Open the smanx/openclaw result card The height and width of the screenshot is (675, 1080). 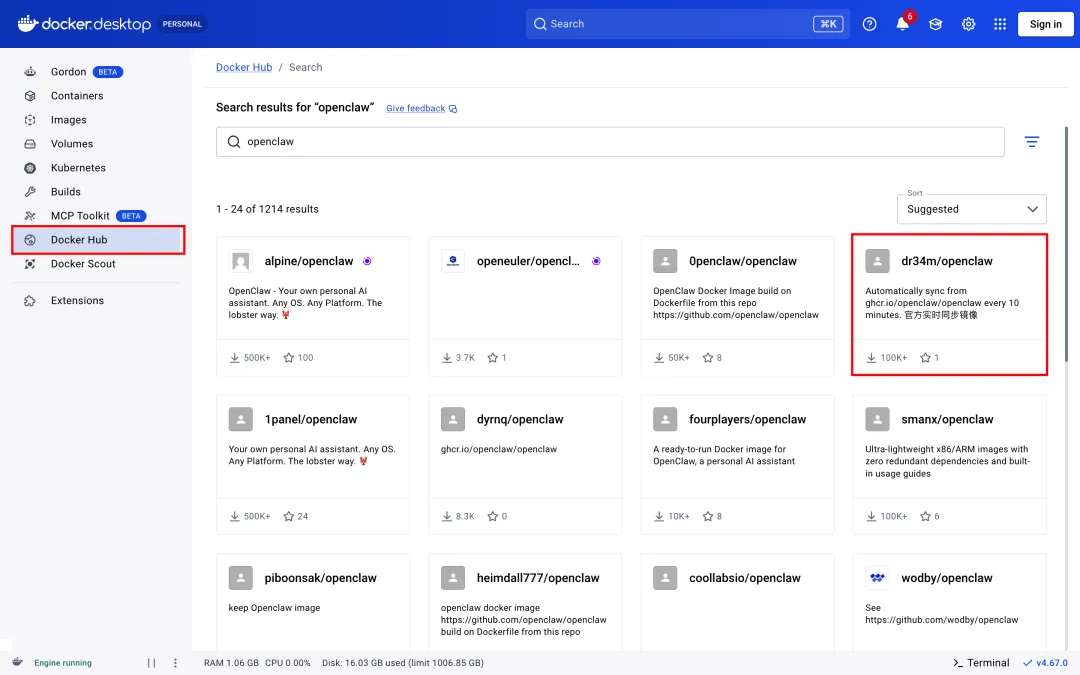coord(949,465)
